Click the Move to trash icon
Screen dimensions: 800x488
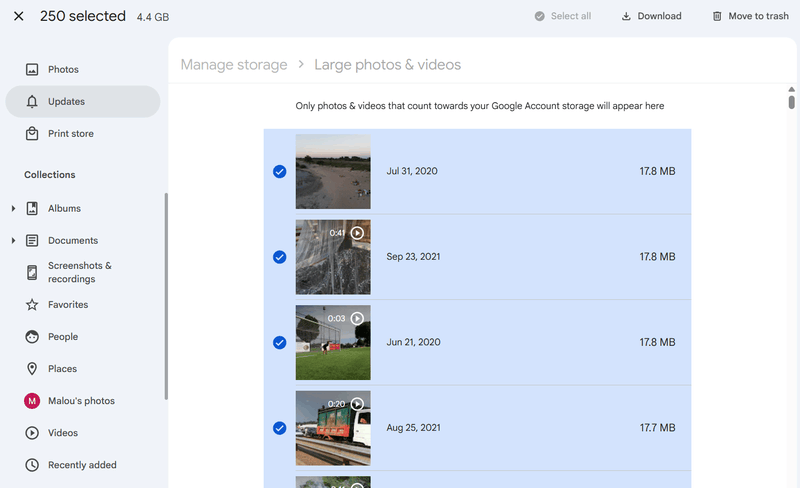pos(717,16)
